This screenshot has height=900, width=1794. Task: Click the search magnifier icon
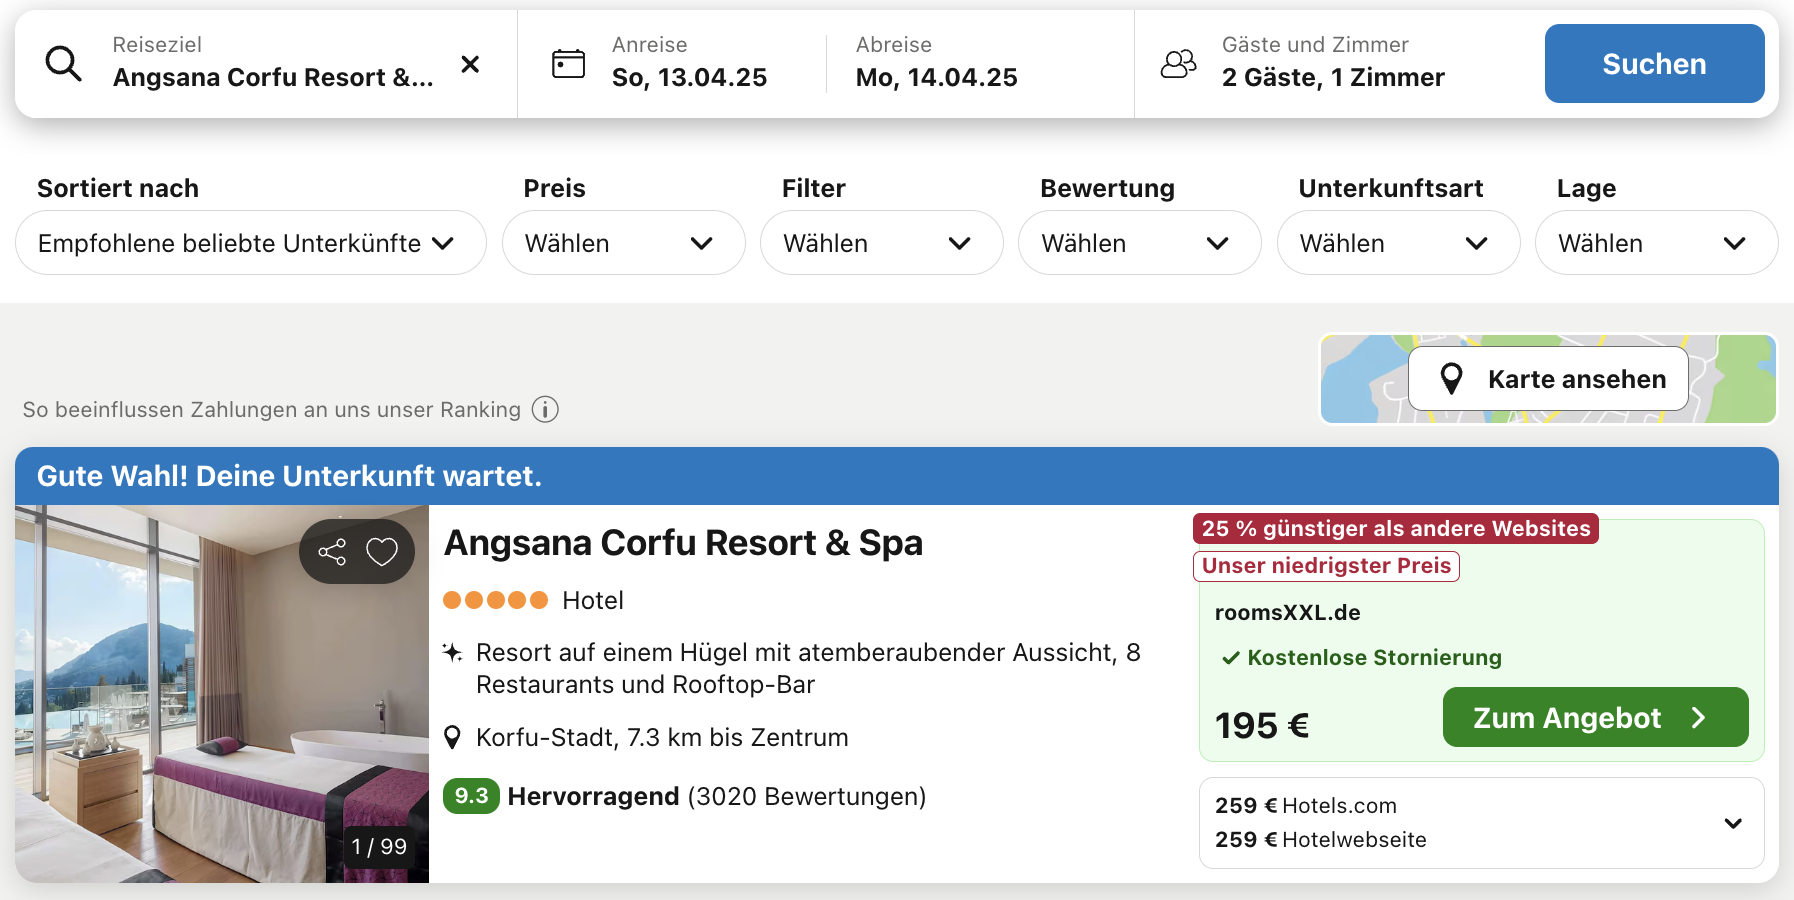point(64,64)
